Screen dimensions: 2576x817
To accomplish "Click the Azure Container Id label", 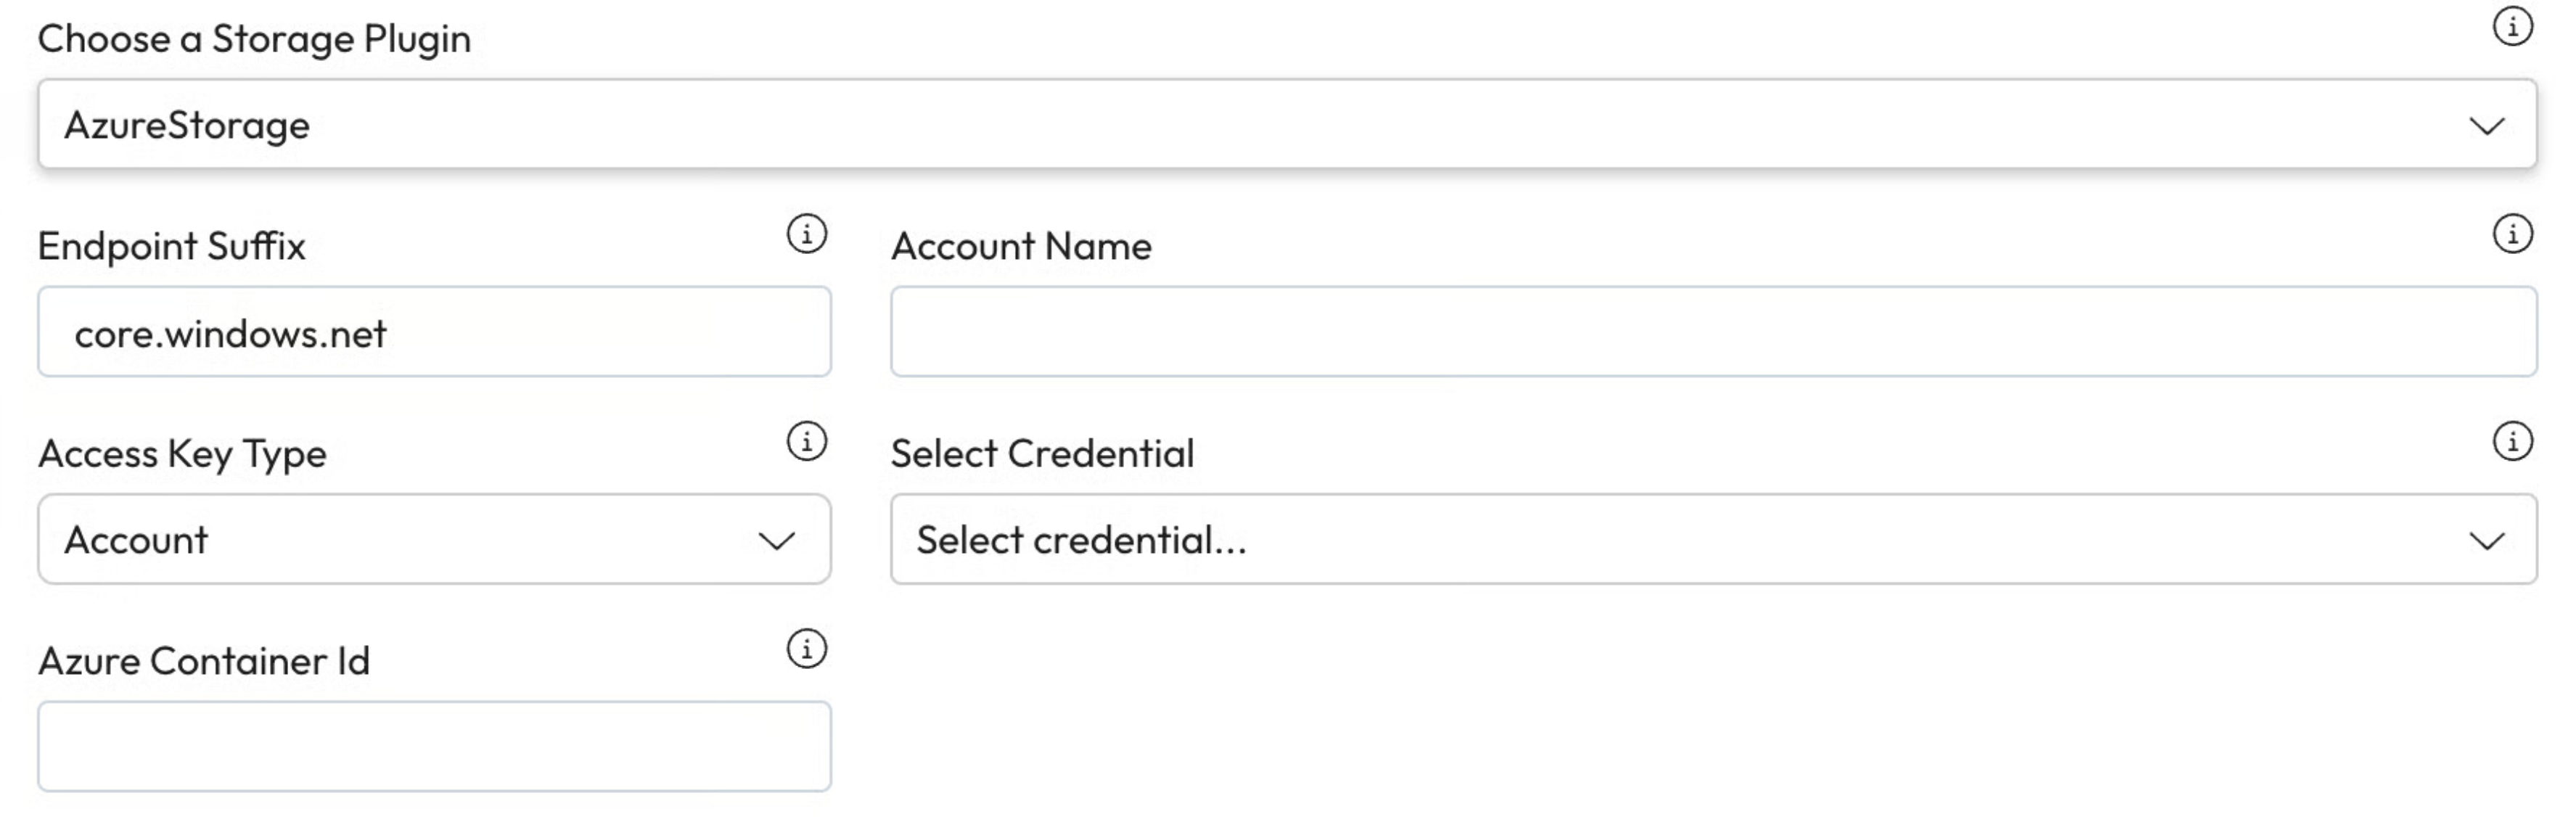I will tap(204, 661).
